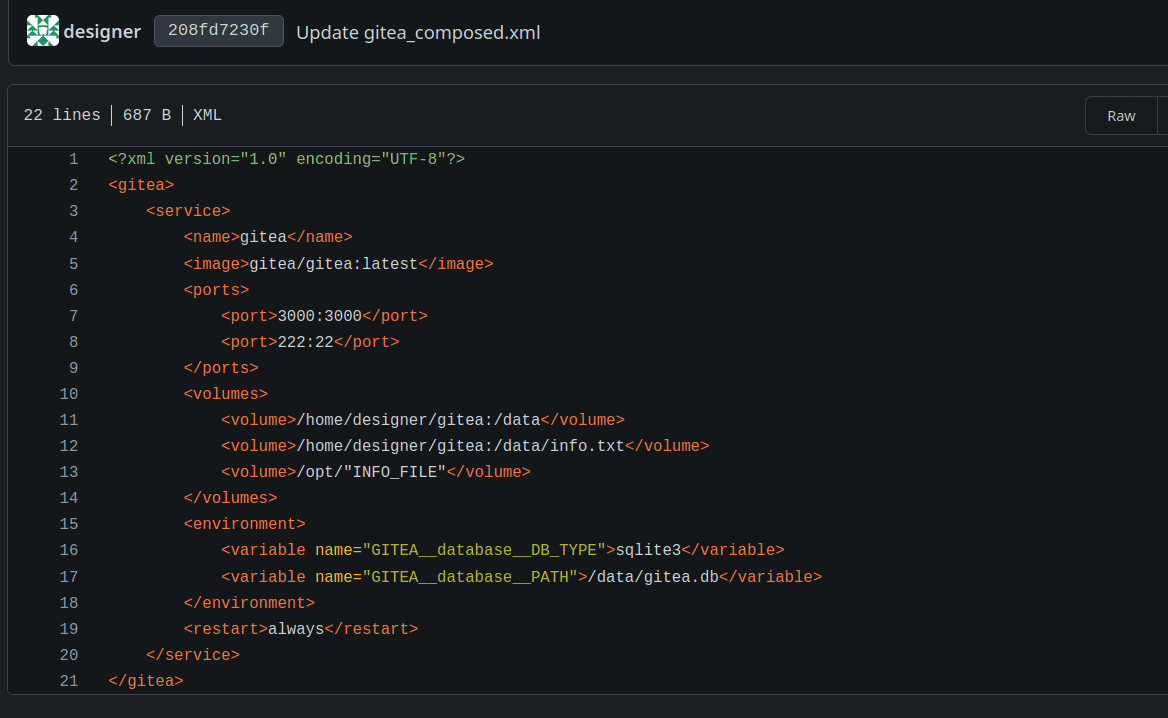The width and height of the screenshot is (1168, 718).
Task: Open the 'Update gitea_composed.xml' commit message
Action: pyautogui.click(x=418, y=32)
